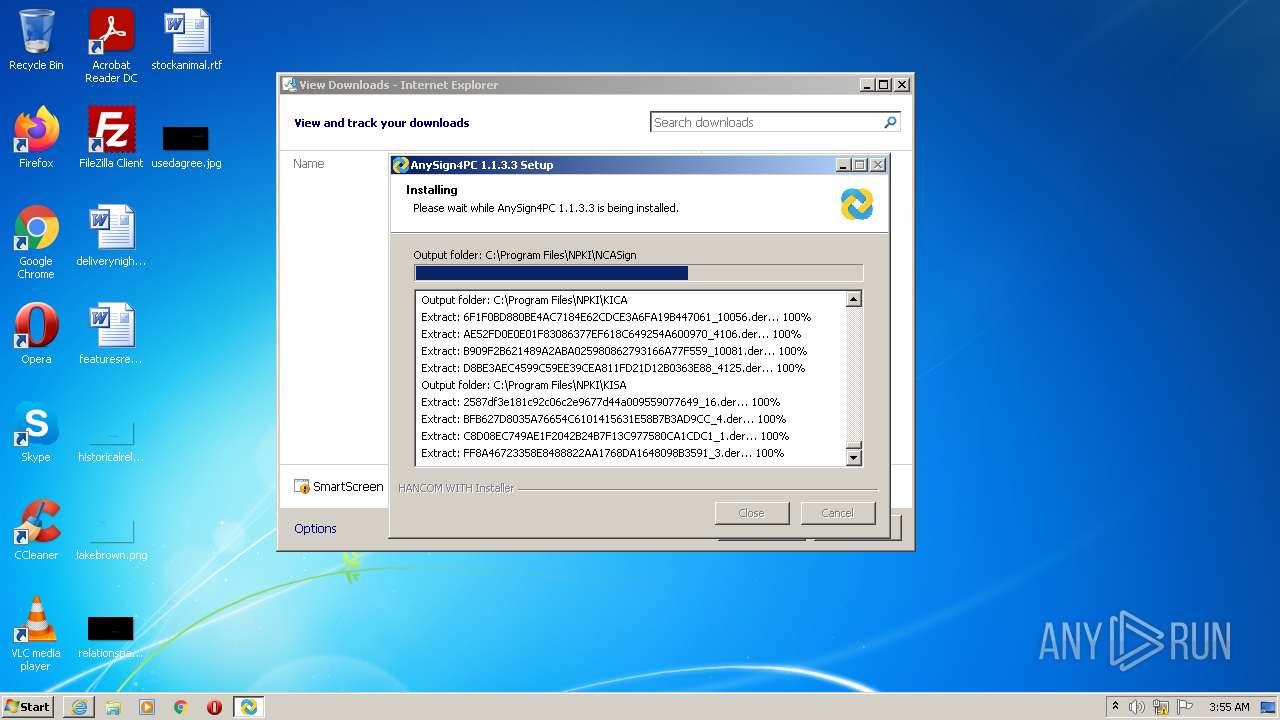Select the 6F1F0BD880BE4AC7184E62CDCE3A6FA19B447061_10056.der log line
The image size is (1280, 720).
click(x=616, y=317)
